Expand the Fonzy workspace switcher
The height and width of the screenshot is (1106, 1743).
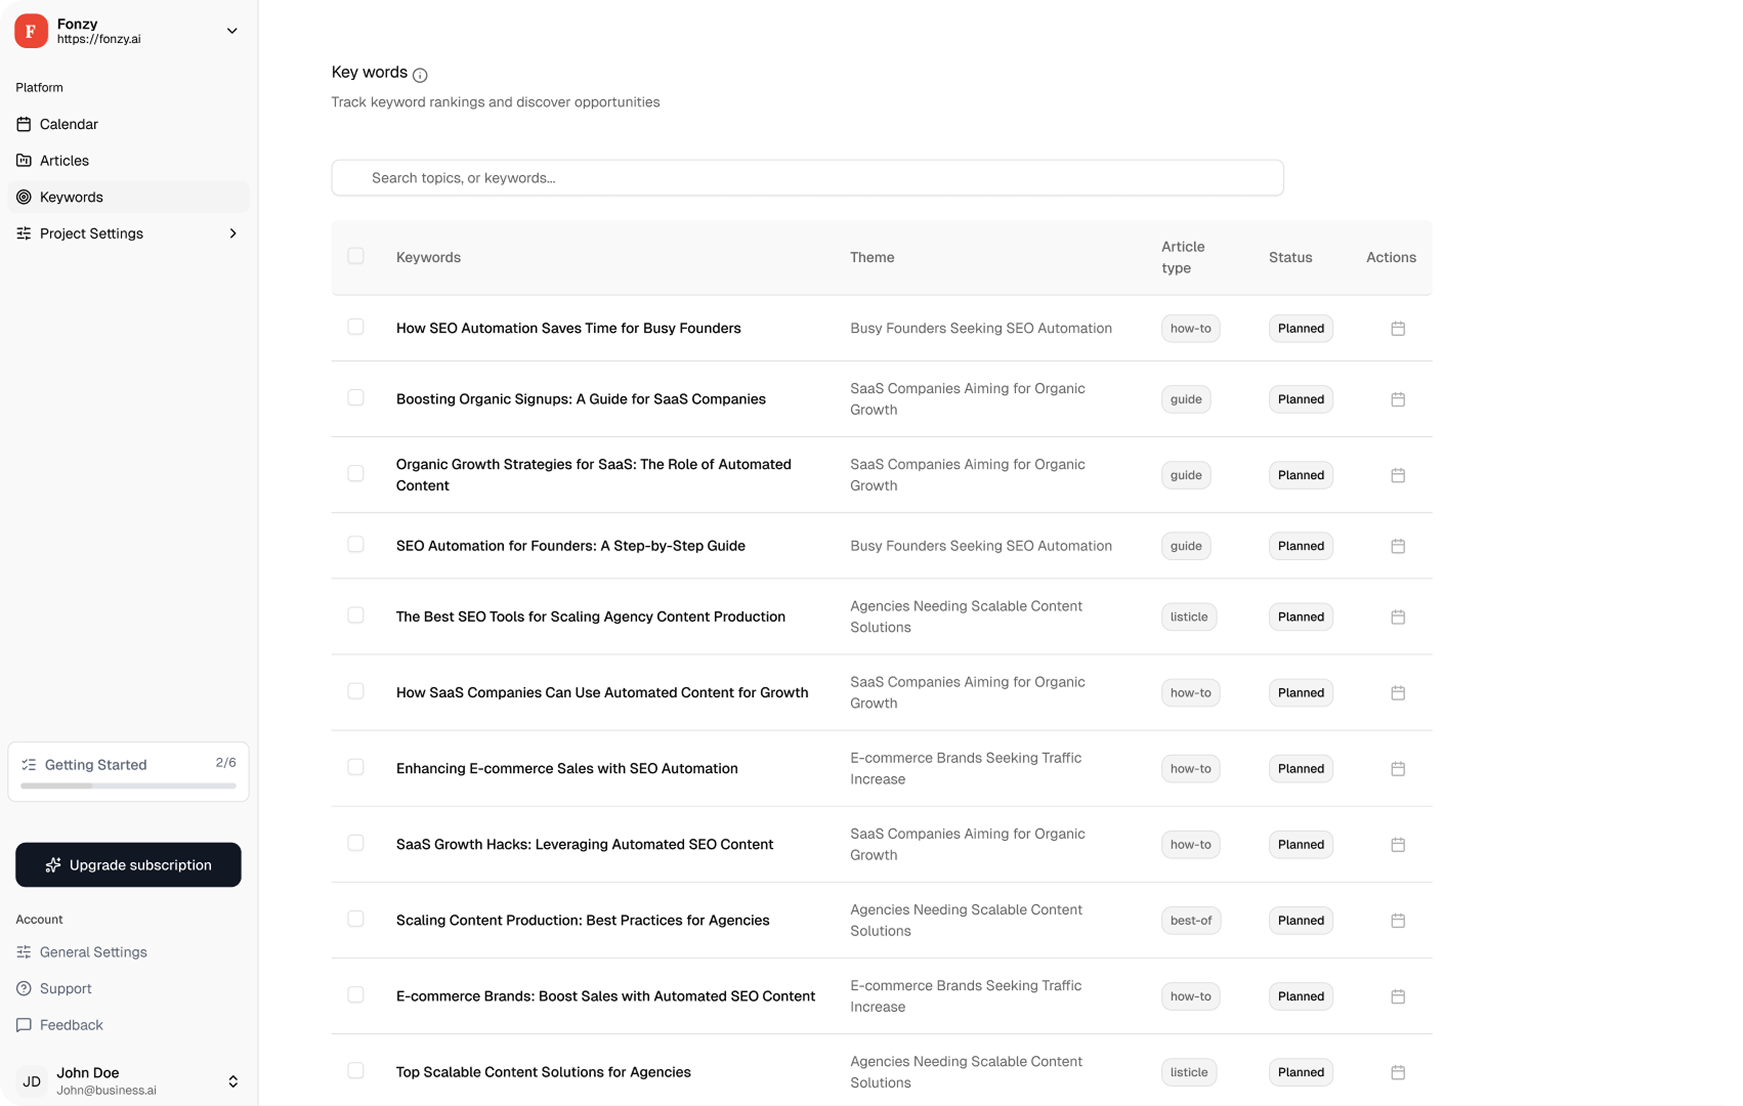point(232,31)
